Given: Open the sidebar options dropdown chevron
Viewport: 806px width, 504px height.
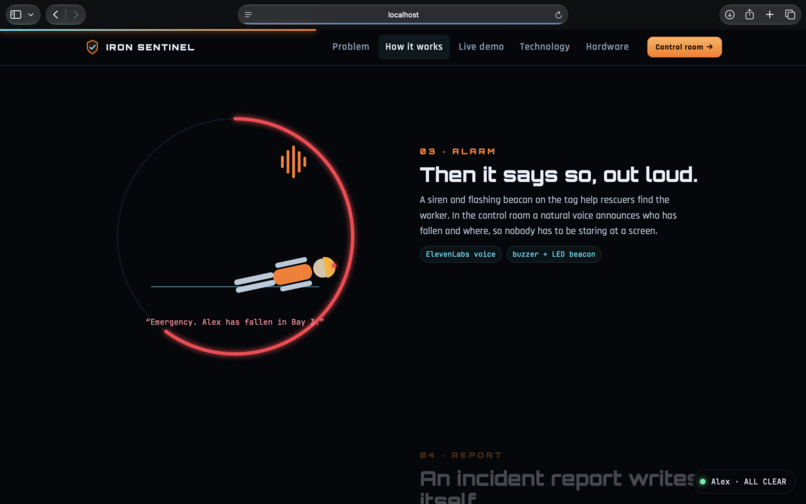Looking at the screenshot, I should [31, 14].
